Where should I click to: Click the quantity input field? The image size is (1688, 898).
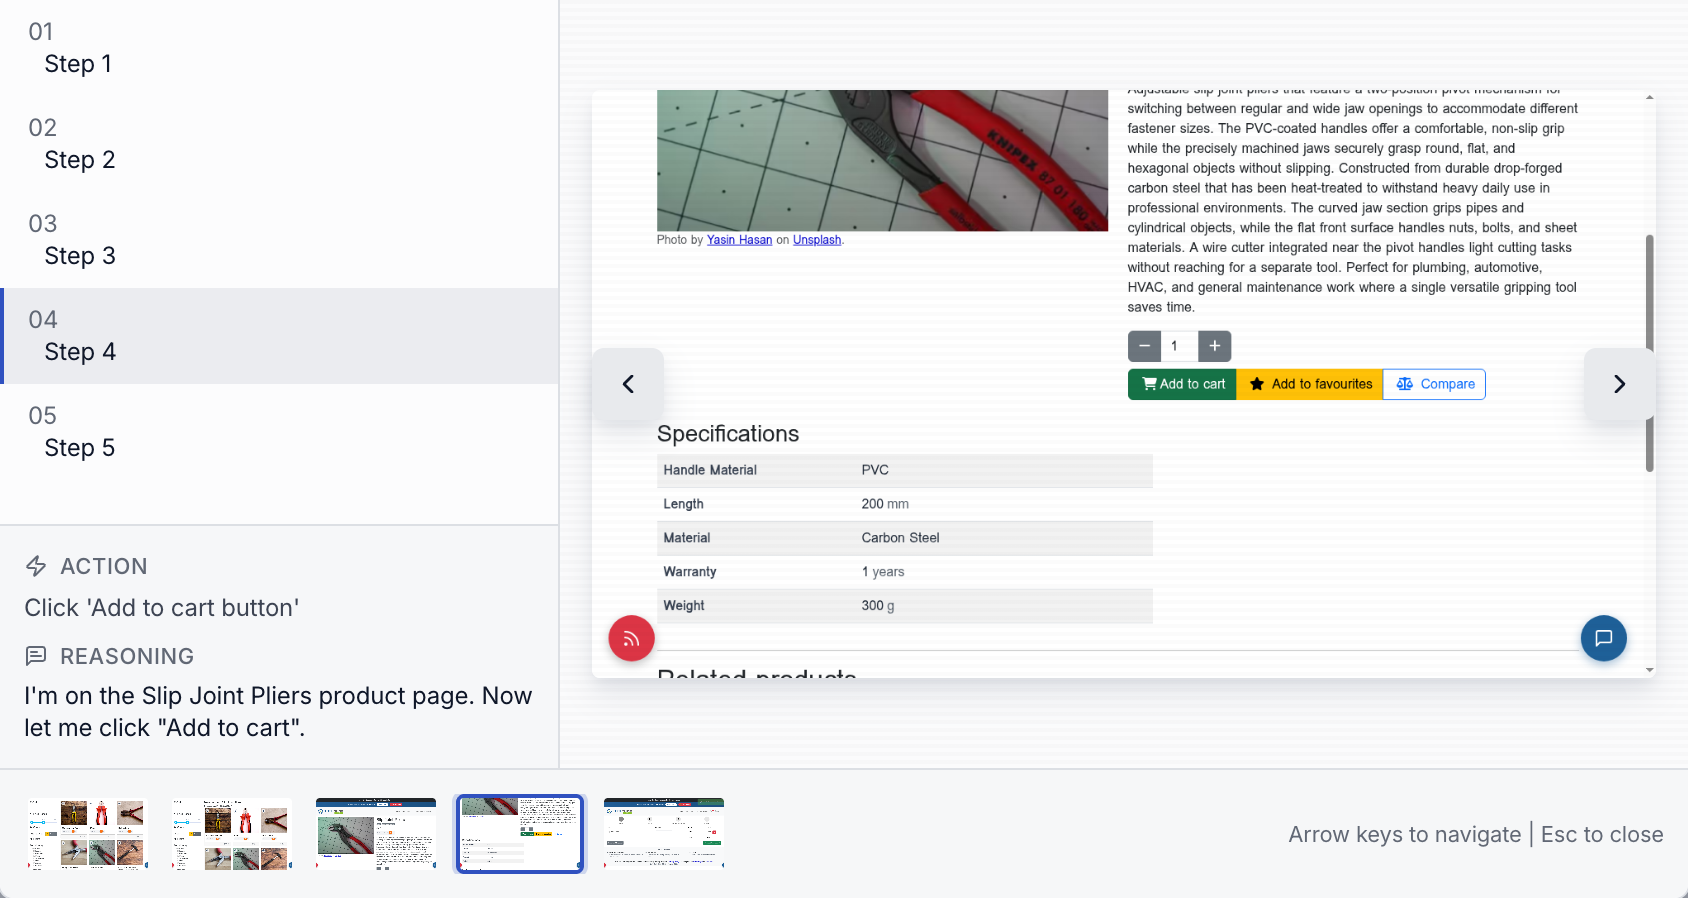pyautogui.click(x=1179, y=346)
